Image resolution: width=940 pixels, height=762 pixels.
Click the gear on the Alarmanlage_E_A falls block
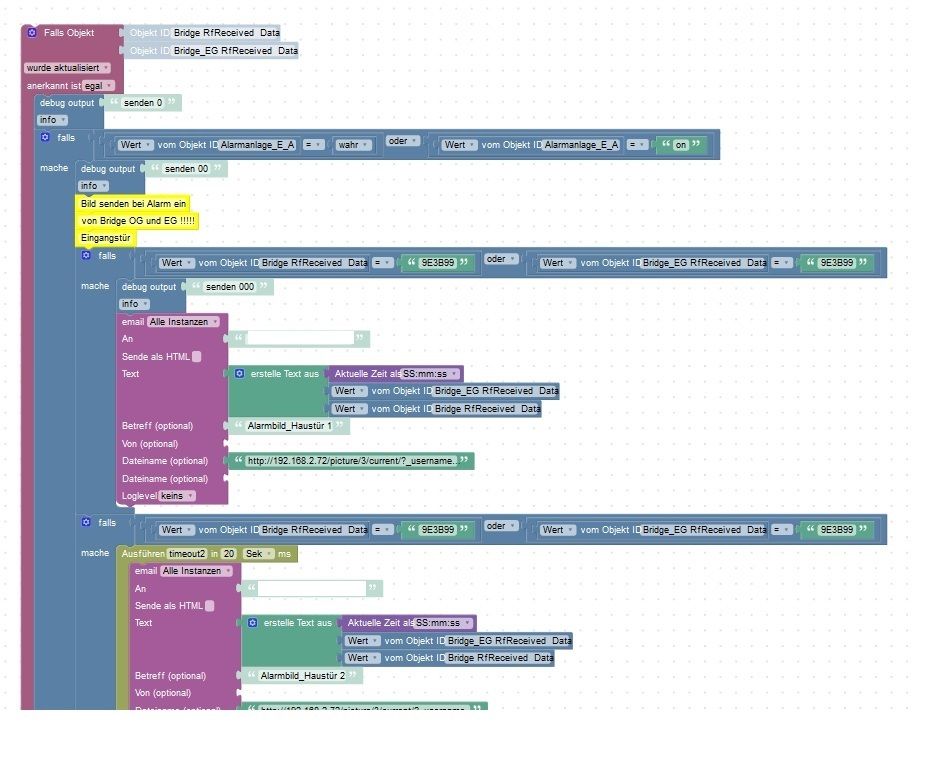pyautogui.click(x=45, y=137)
